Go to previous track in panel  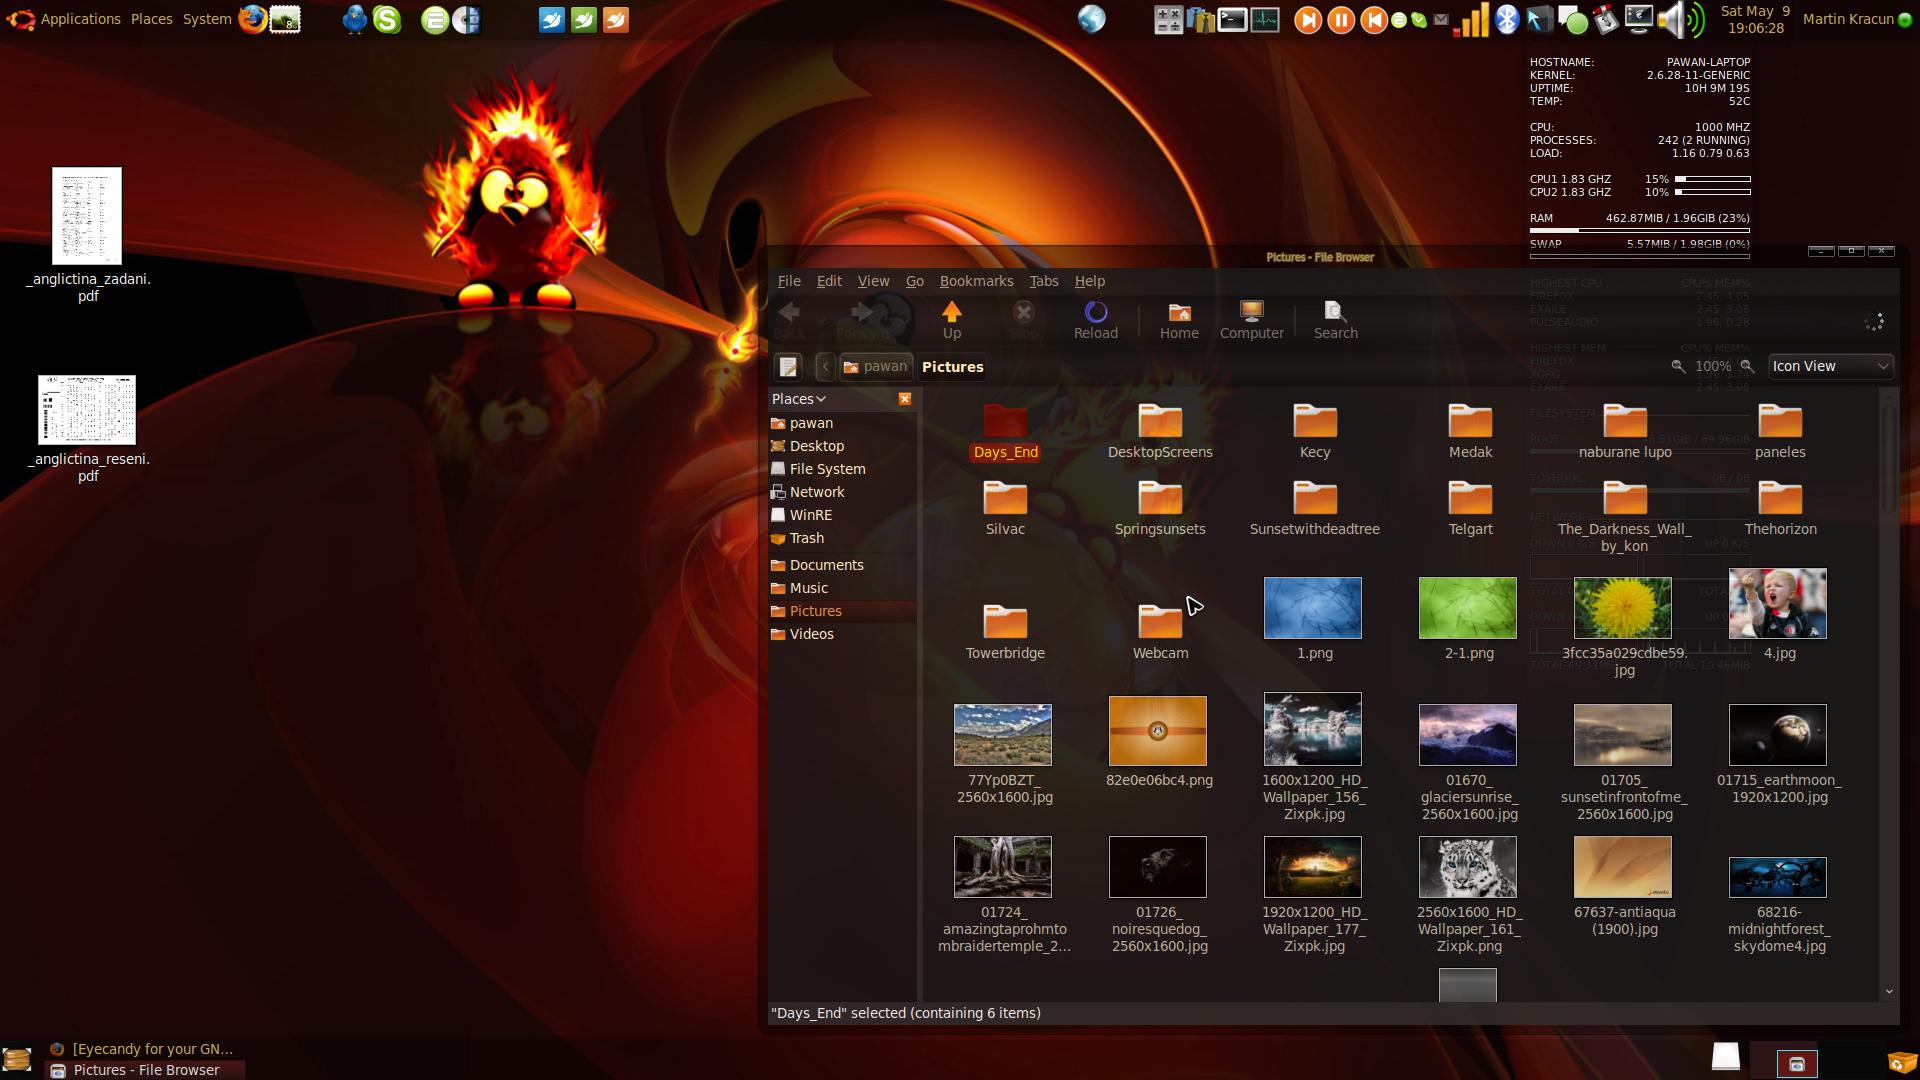coord(1374,19)
